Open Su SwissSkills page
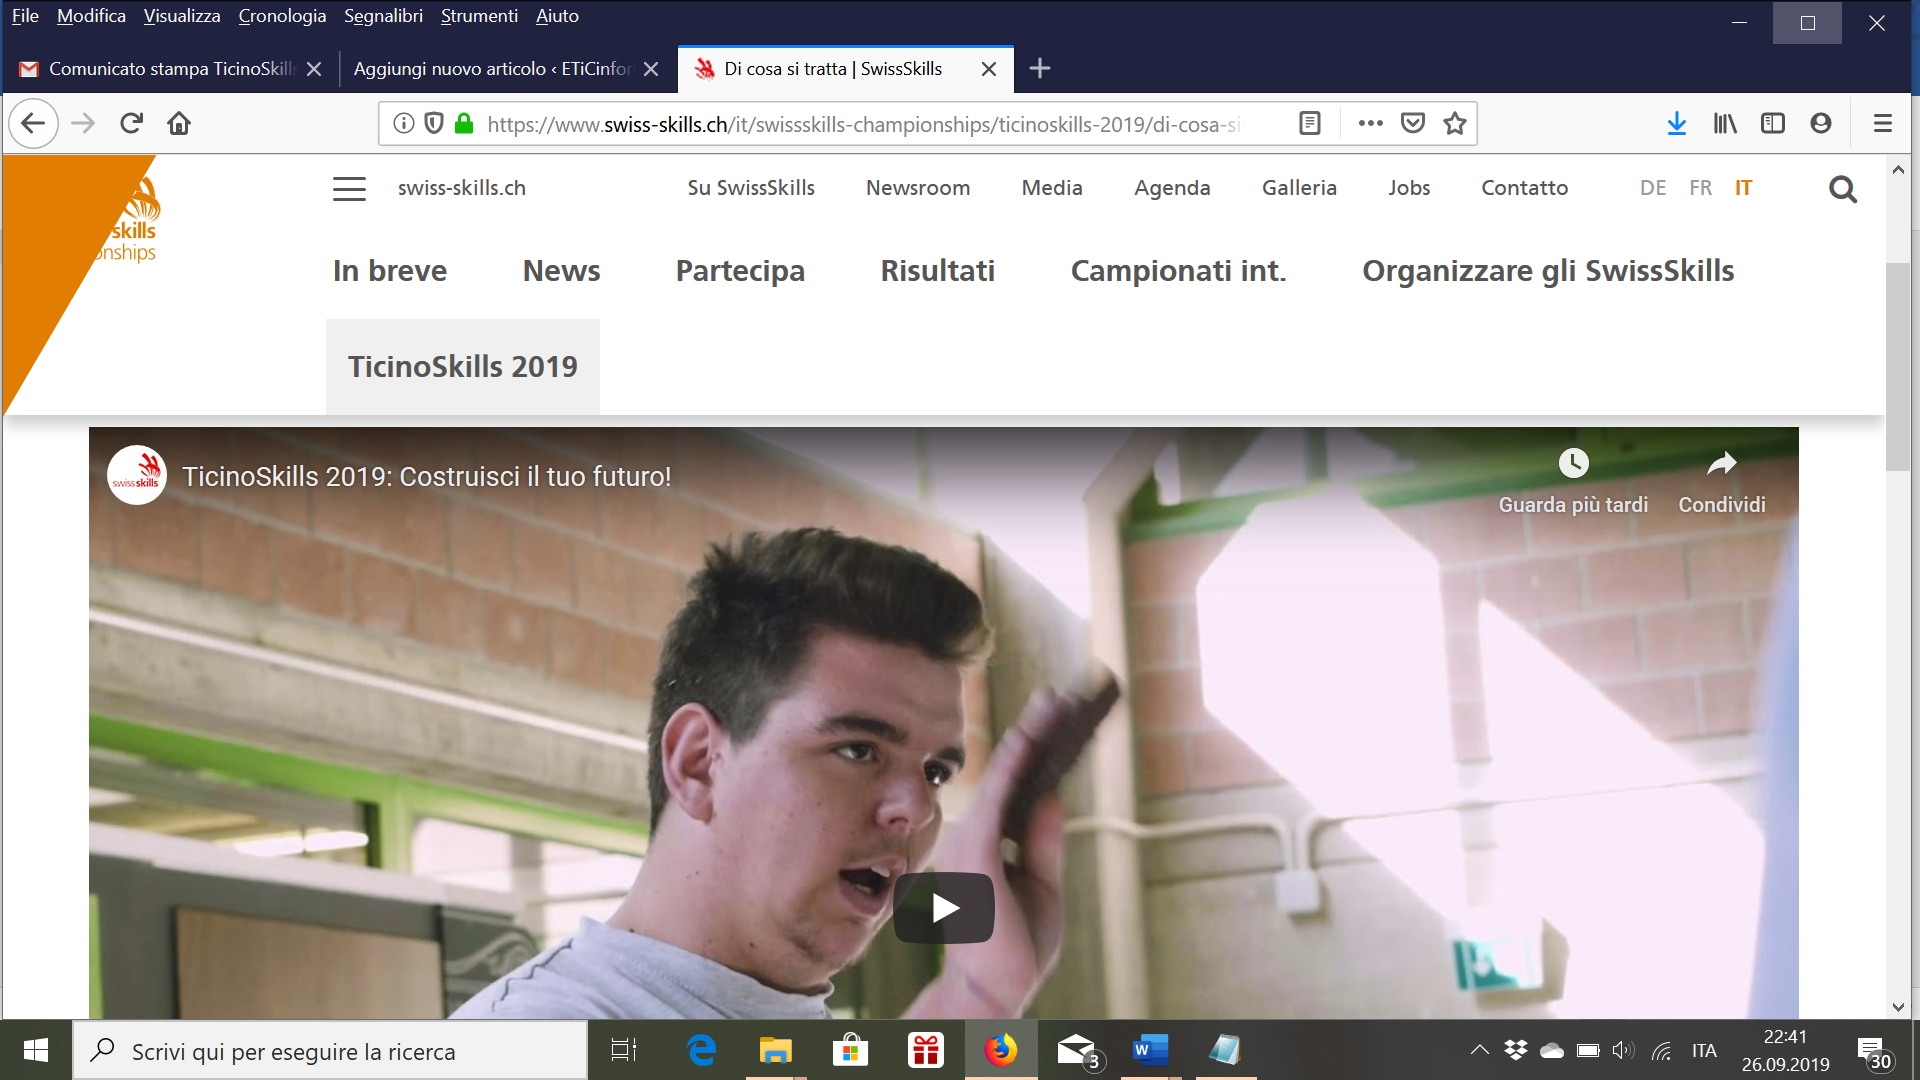1920x1080 pixels. (751, 188)
